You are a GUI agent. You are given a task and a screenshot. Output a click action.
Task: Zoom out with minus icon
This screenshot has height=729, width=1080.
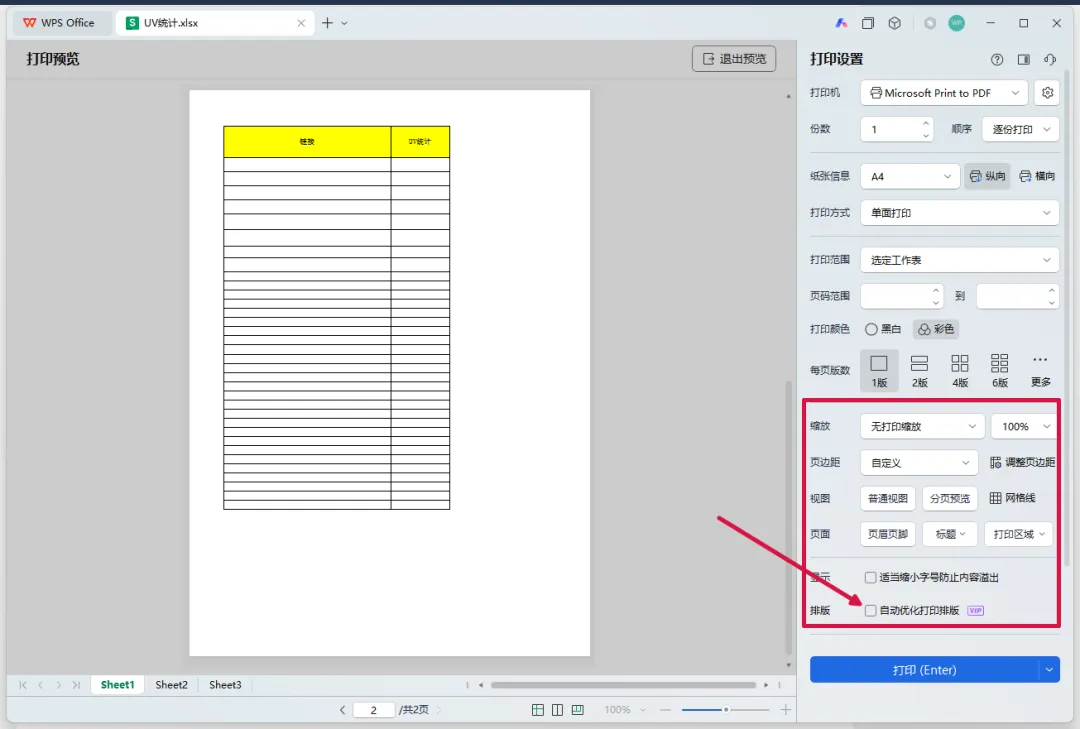(665, 710)
